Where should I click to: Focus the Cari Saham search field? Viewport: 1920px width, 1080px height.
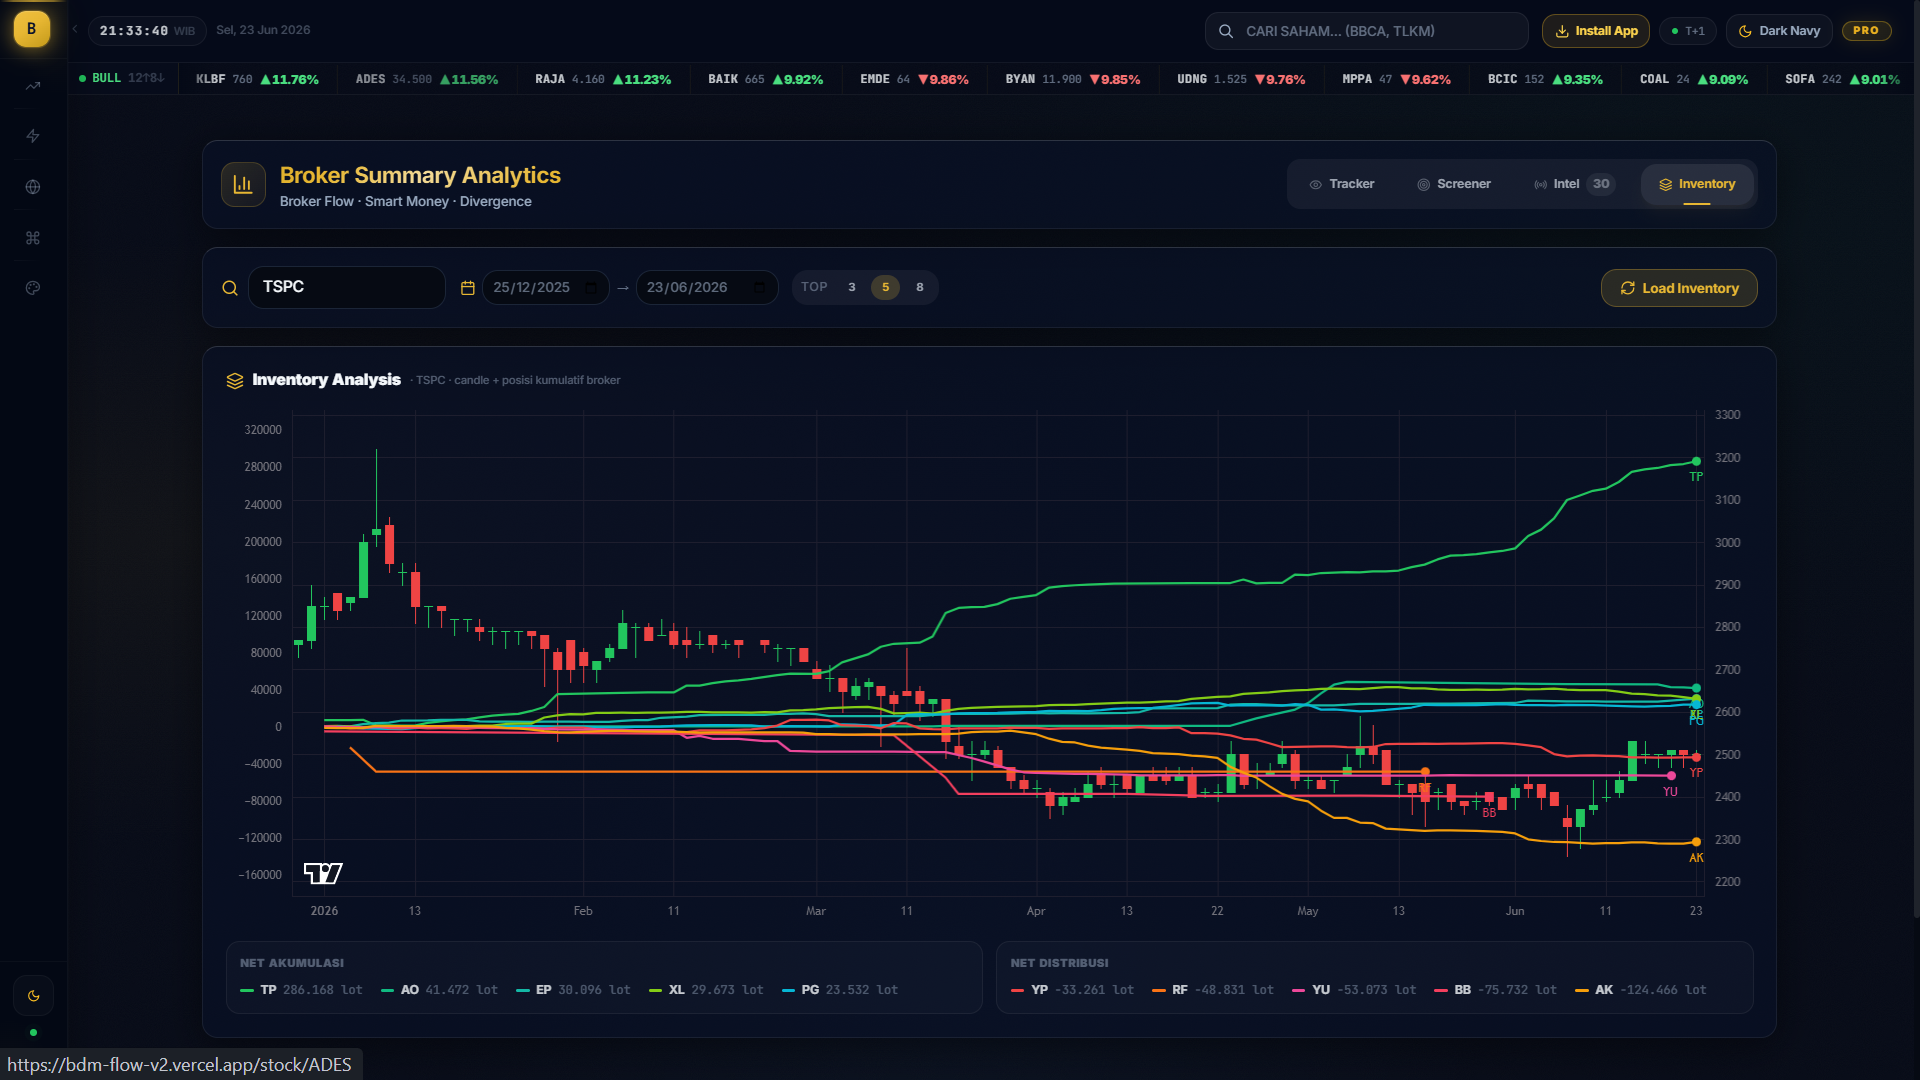[x=1366, y=31]
